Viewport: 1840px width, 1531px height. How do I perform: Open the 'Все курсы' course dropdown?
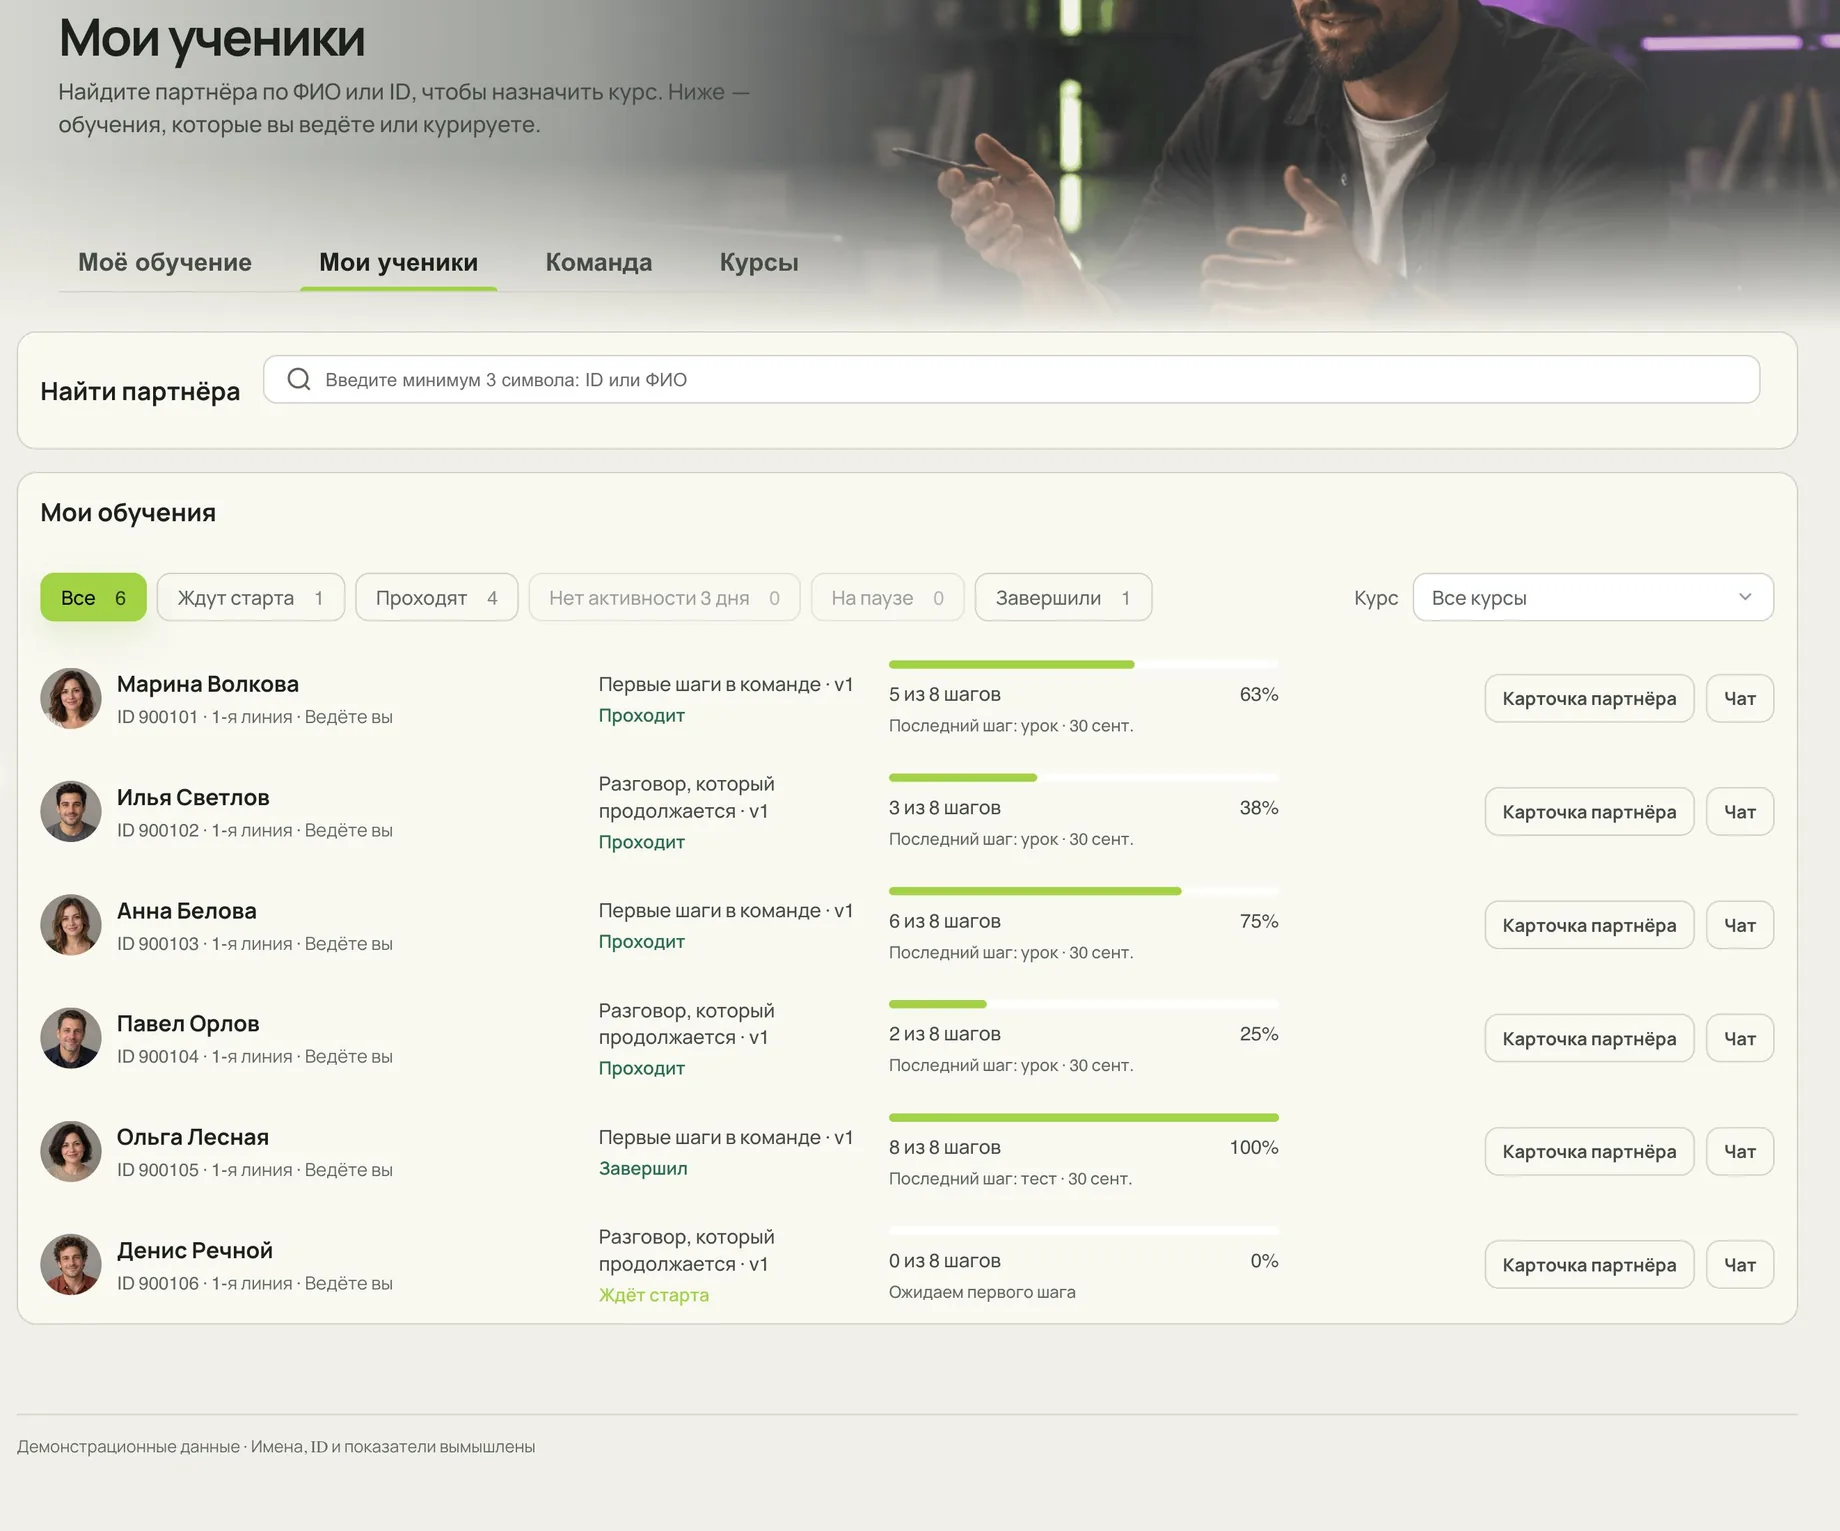(1593, 597)
